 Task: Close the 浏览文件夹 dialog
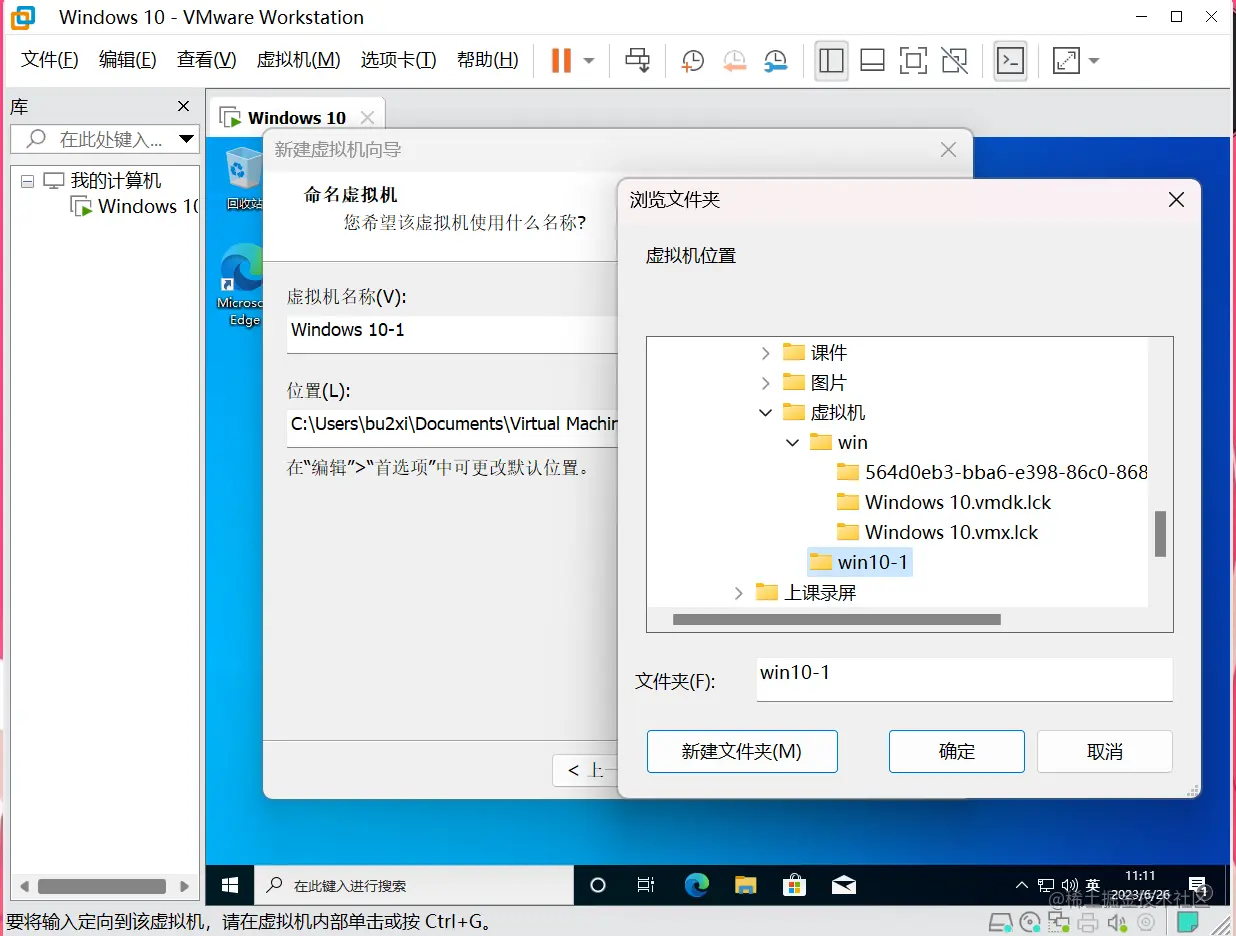(x=1176, y=200)
